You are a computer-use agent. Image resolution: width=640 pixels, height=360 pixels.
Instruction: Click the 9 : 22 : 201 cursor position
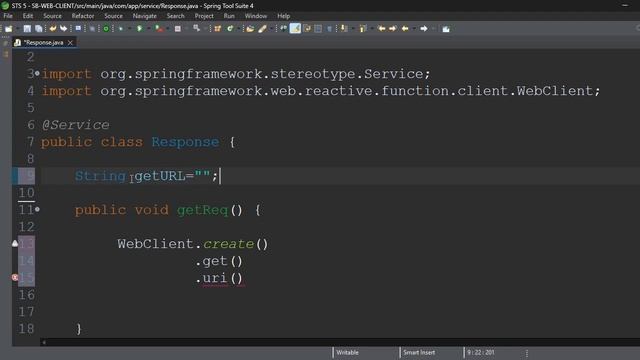(481, 352)
